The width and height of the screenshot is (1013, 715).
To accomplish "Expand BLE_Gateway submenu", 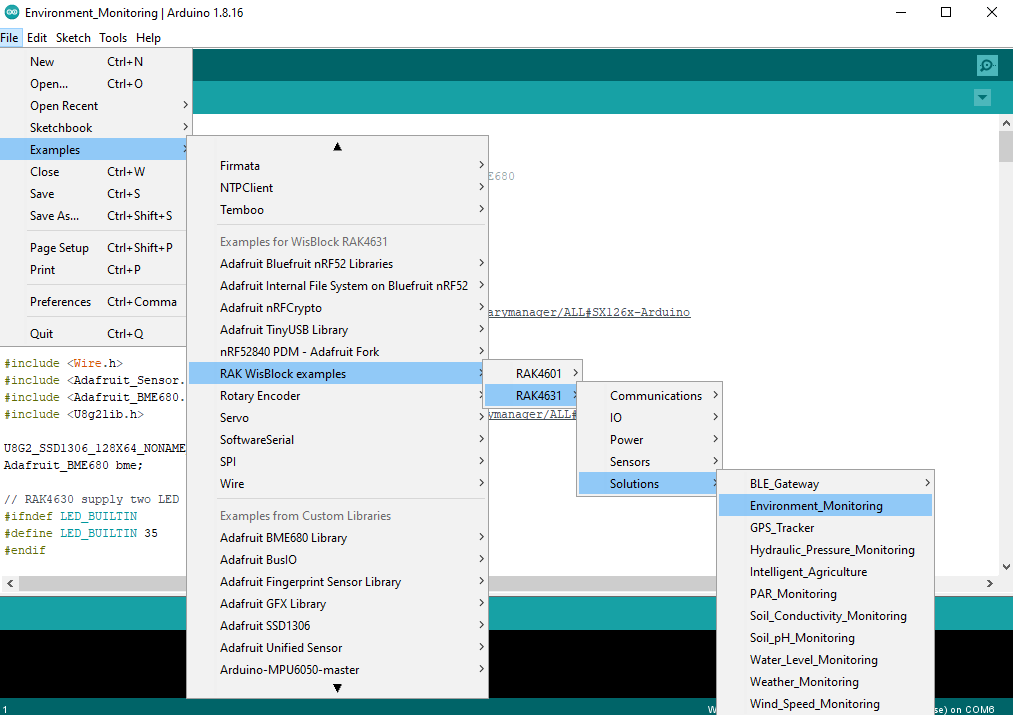I will tap(784, 484).
